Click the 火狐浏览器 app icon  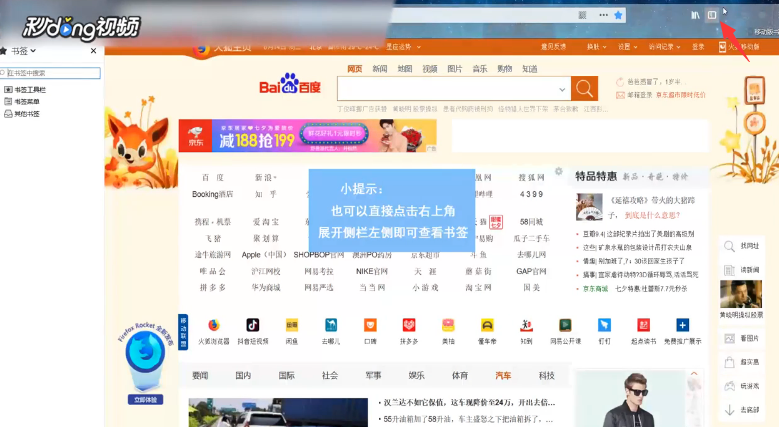[214, 325]
